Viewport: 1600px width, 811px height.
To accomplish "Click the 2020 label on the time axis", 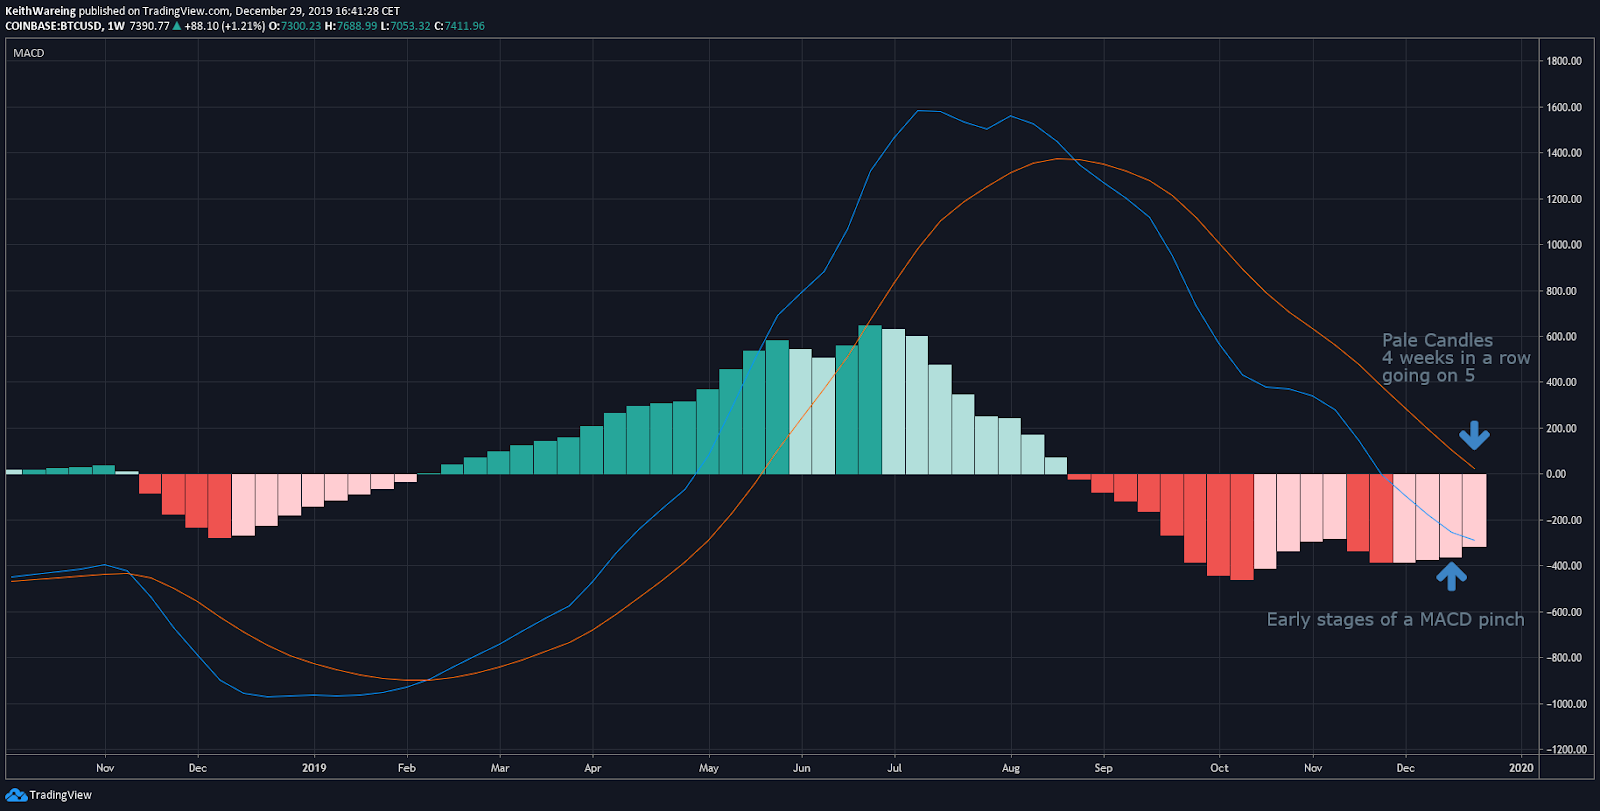I will pyautogui.click(x=1521, y=768).
